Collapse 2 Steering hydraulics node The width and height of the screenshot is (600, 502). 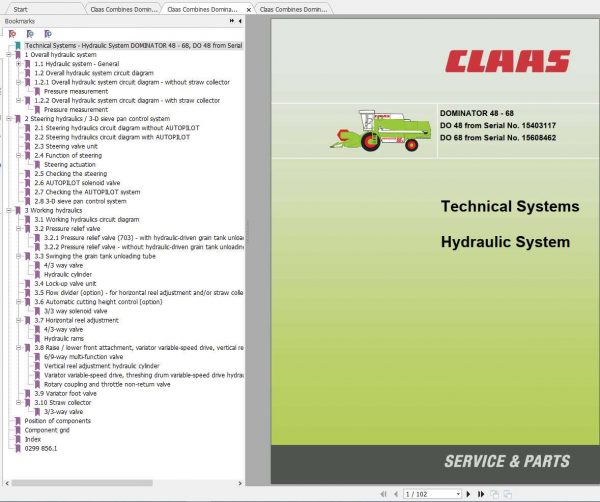[x=9, y=119]
